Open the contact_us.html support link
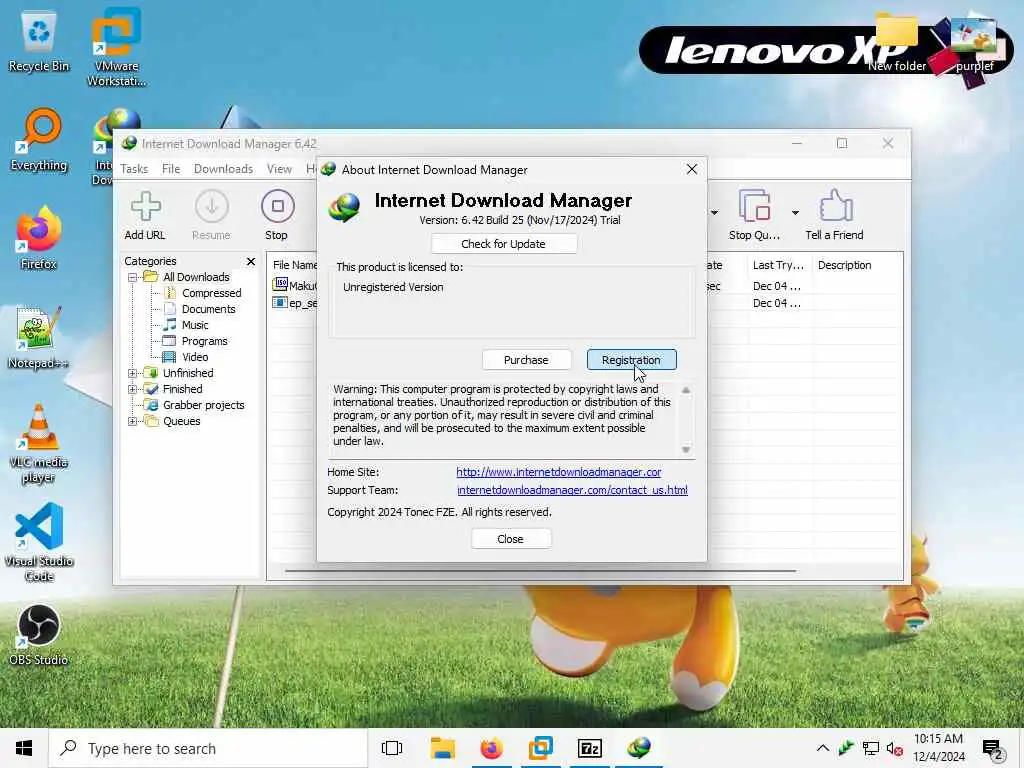Screen dimensions: 1024x768 tap(572, 490)
